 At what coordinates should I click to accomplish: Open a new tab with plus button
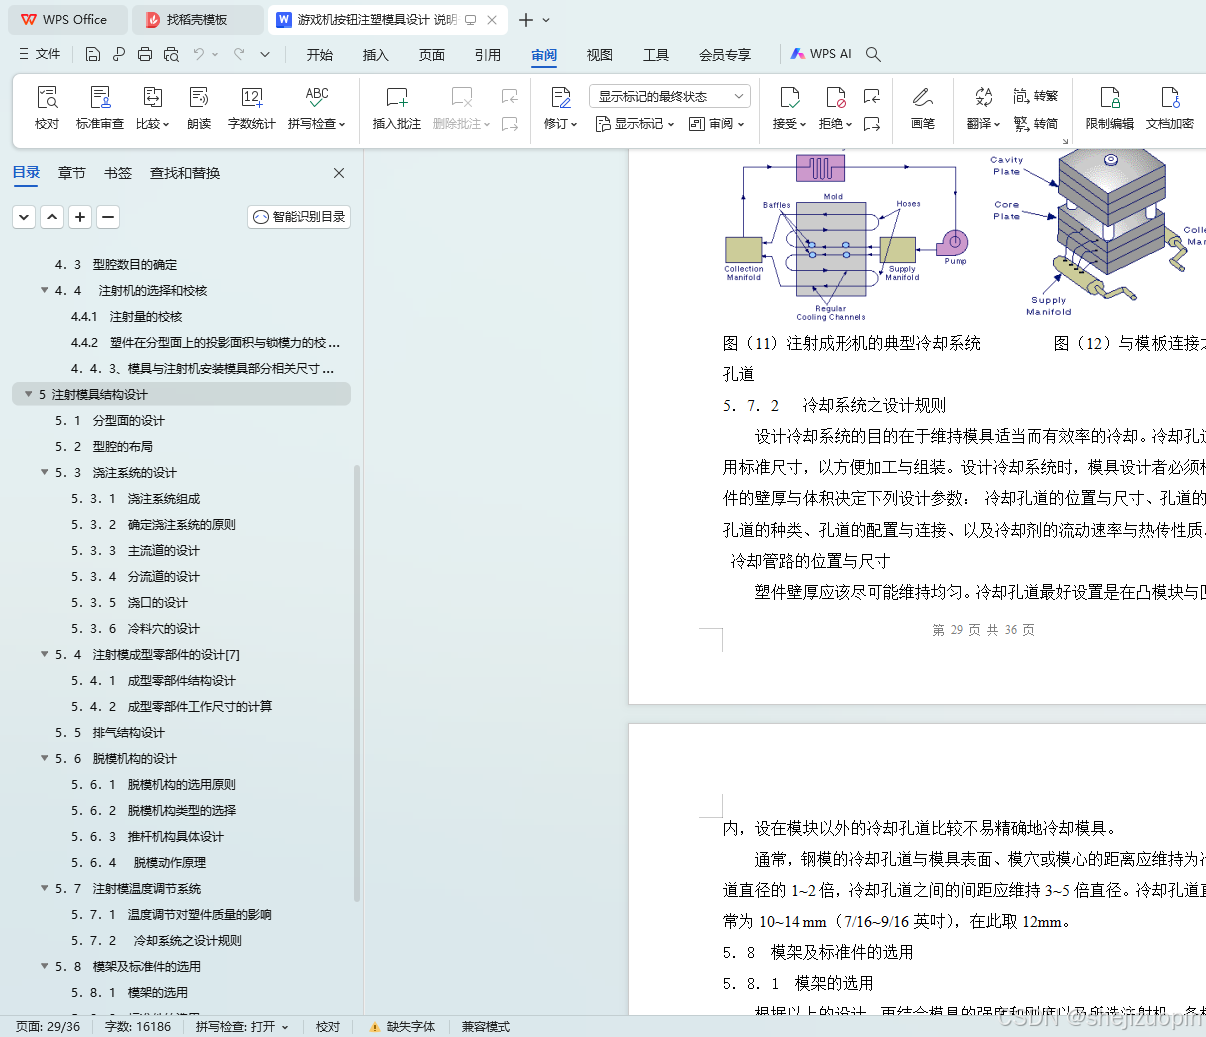[x=526, y=19]
